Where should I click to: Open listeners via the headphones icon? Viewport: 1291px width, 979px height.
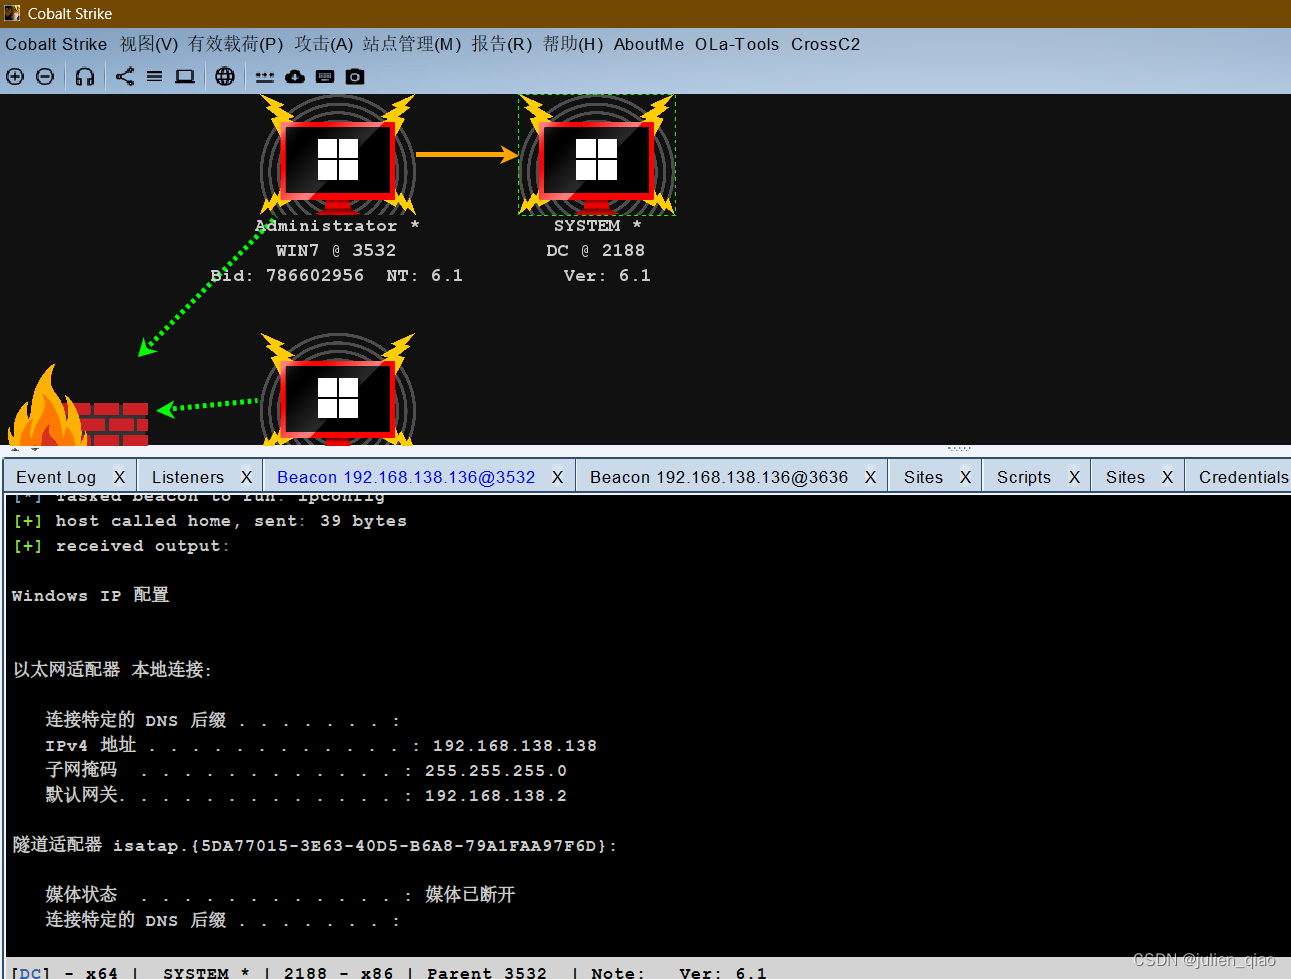click(85, 77)
